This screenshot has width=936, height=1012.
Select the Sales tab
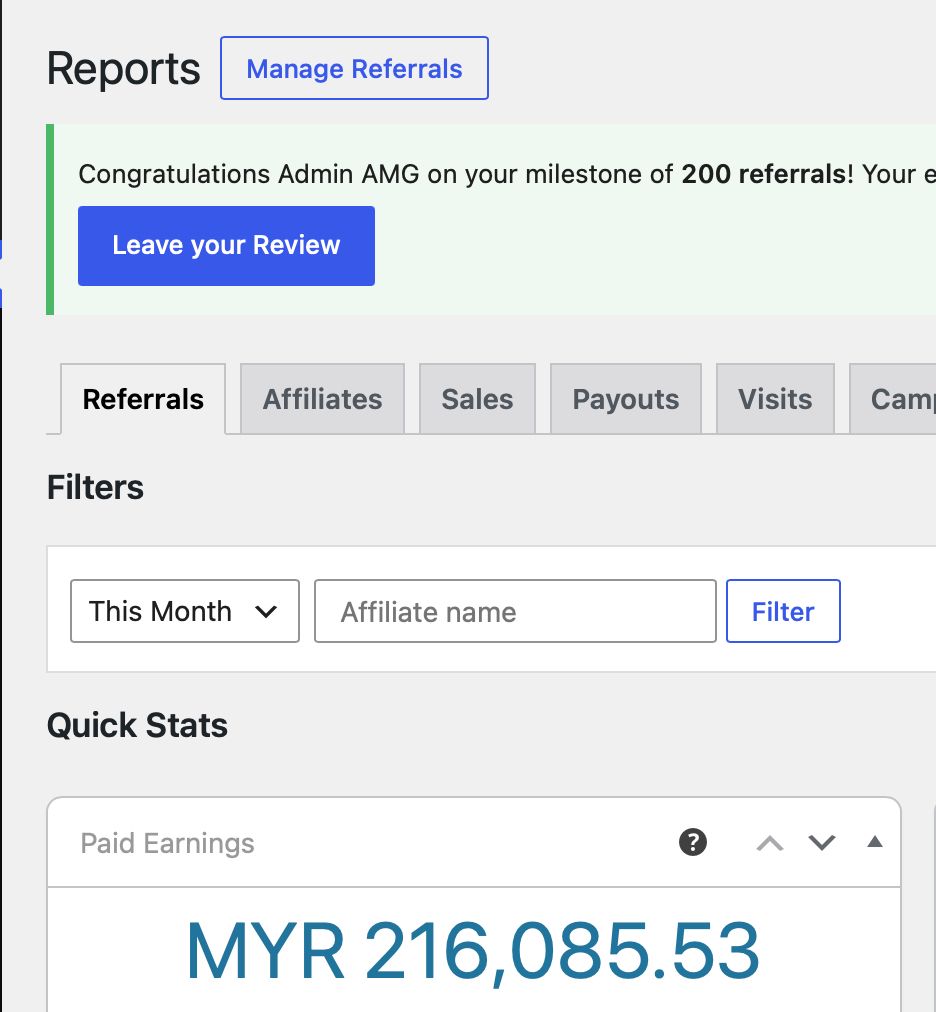[477, 399]
